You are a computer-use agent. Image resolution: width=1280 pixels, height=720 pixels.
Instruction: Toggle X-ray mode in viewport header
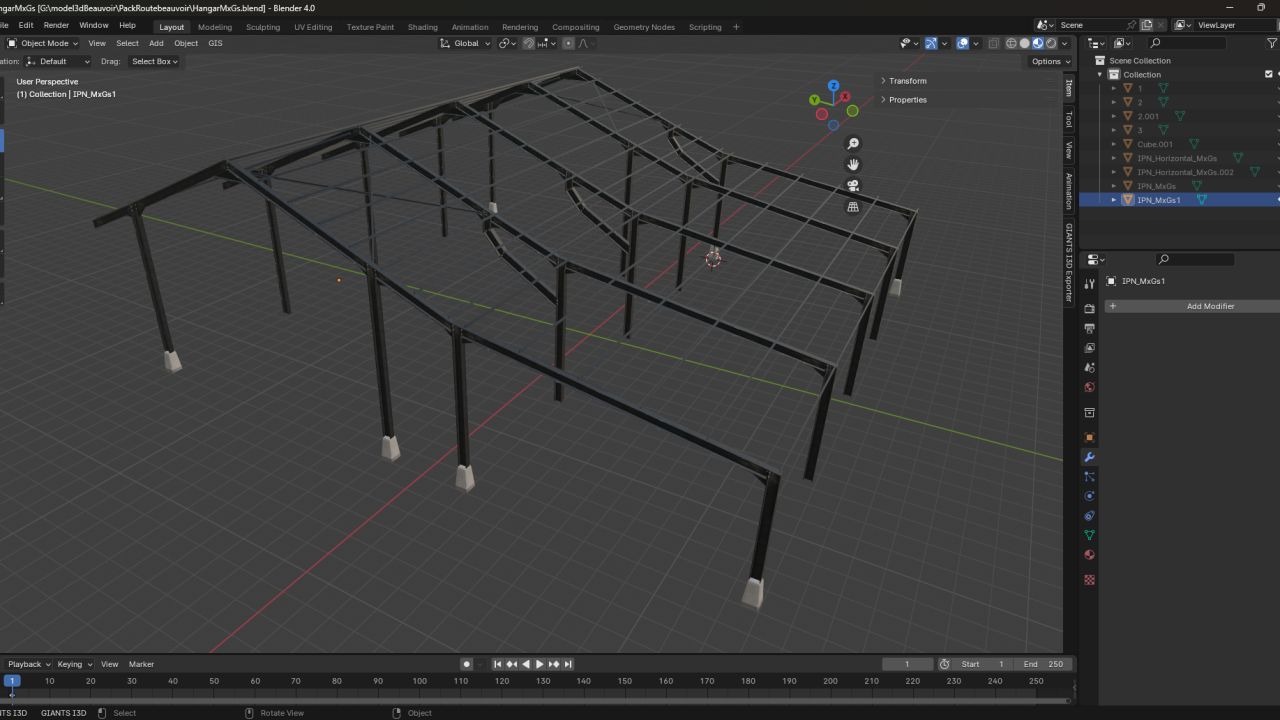pos(993,43)
